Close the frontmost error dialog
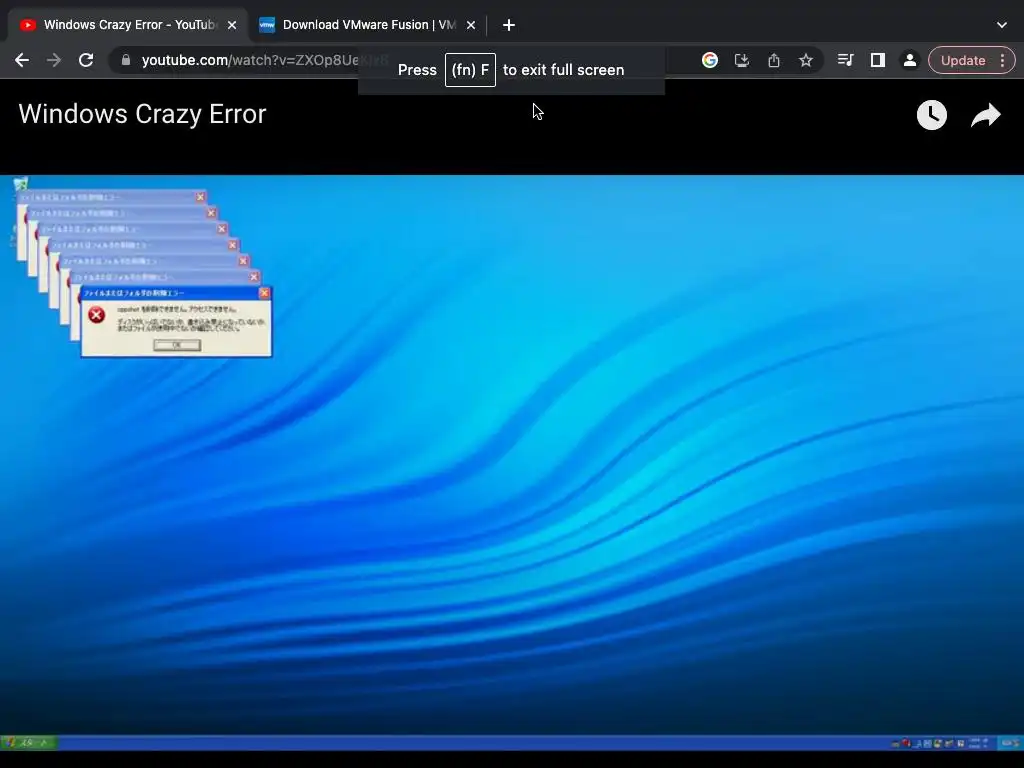The width and height of the screenshot is (1024, 768). pos(264,293)
